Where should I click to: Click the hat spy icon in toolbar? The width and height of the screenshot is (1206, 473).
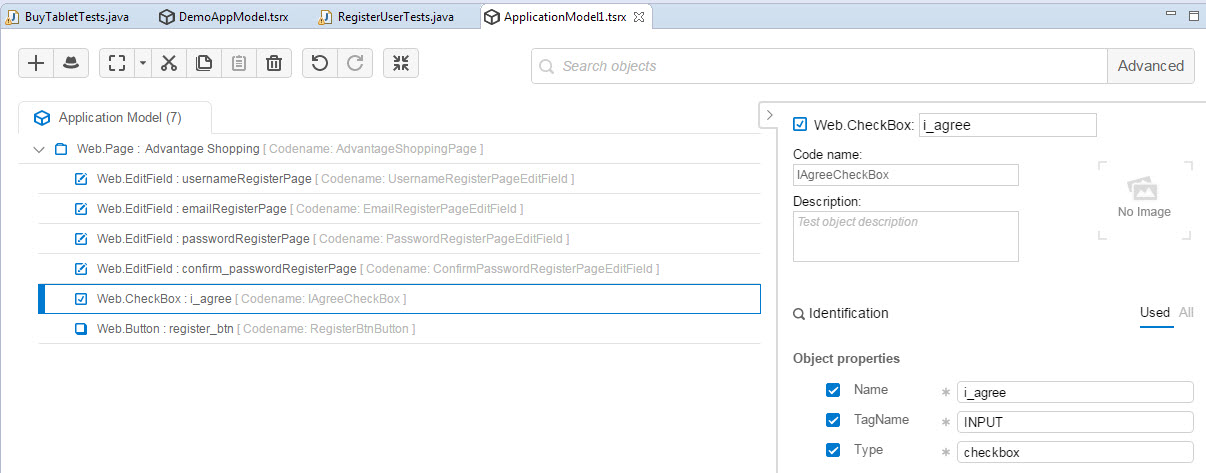(x=70, y=63)
